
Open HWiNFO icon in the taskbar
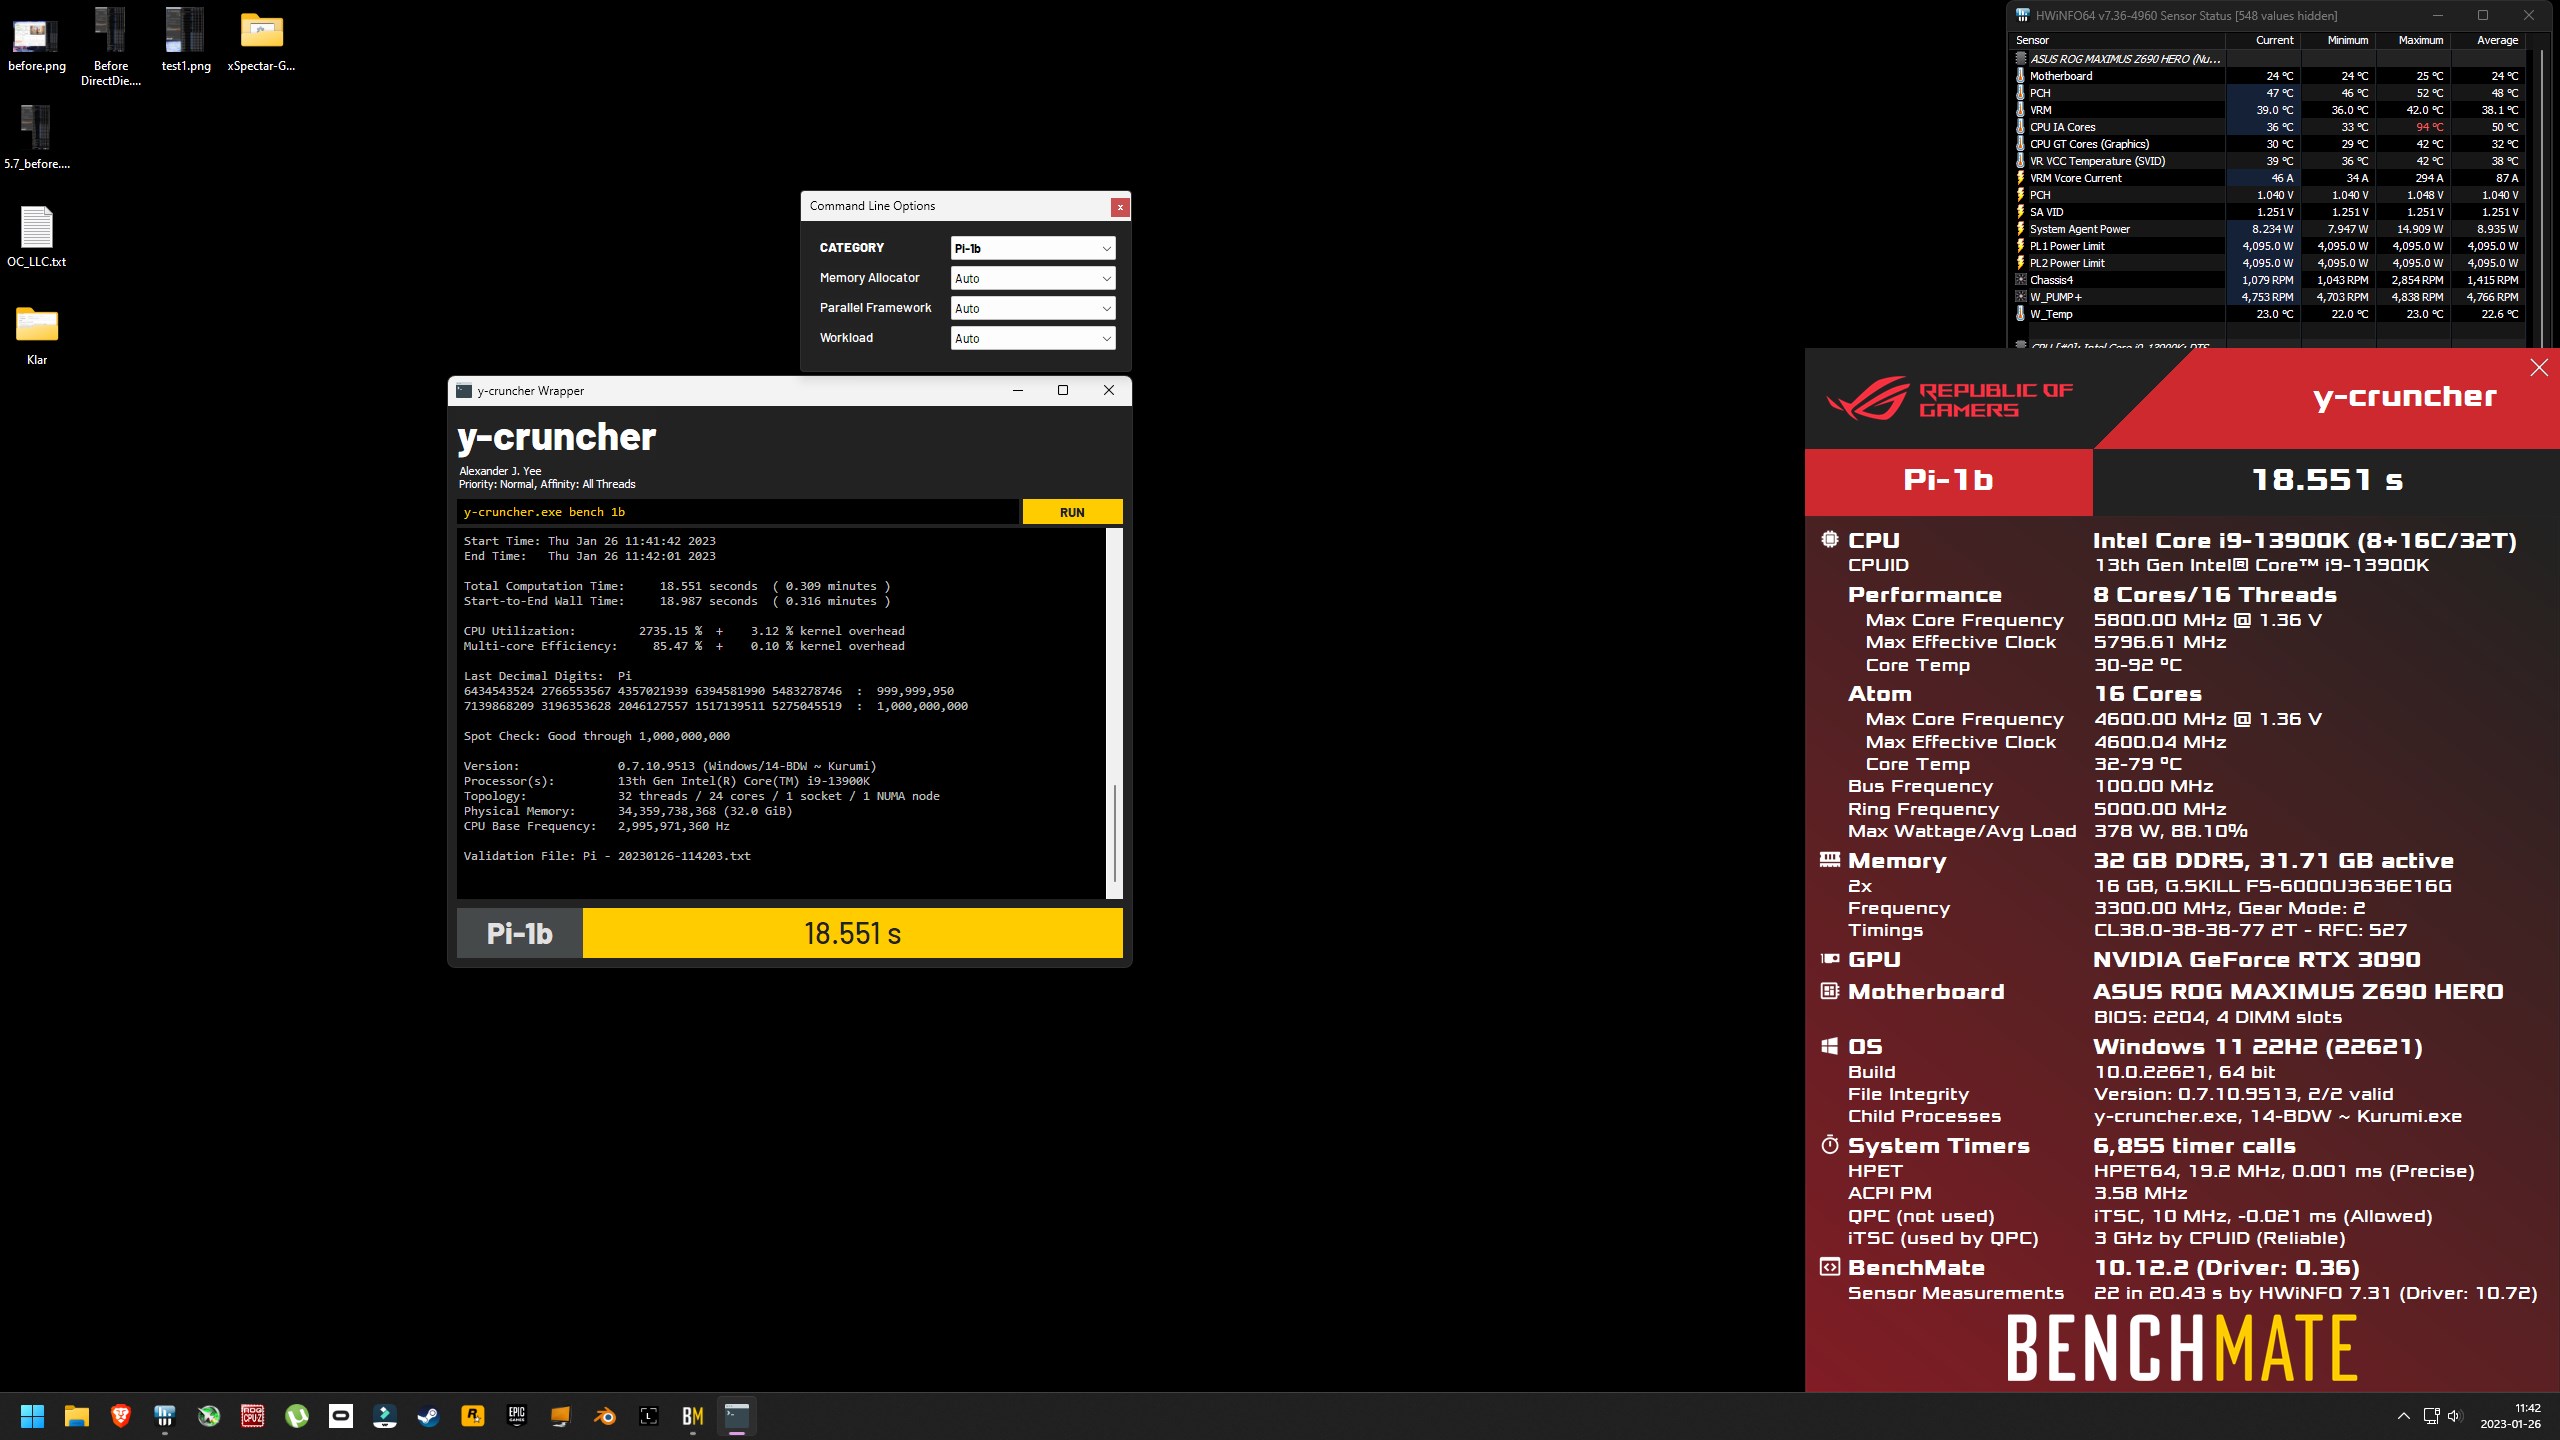click(x=165, y=1416)
